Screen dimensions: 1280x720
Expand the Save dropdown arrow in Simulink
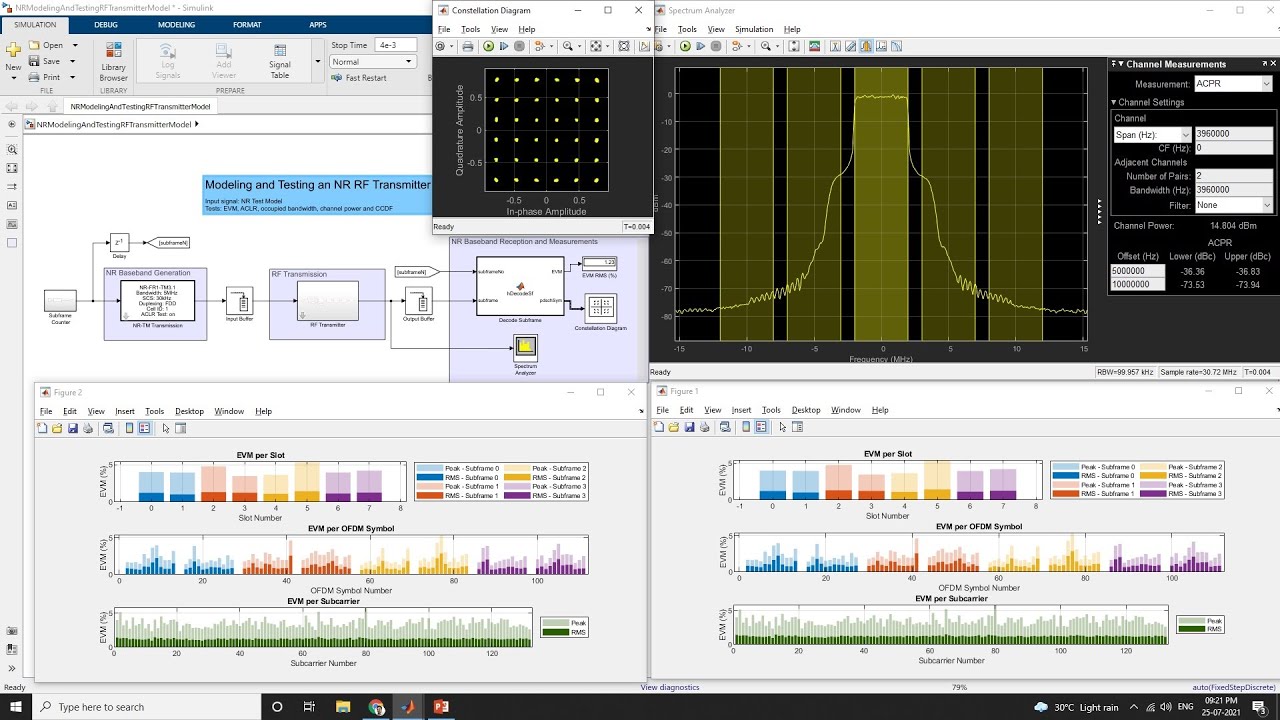click(x=73, y=61)
